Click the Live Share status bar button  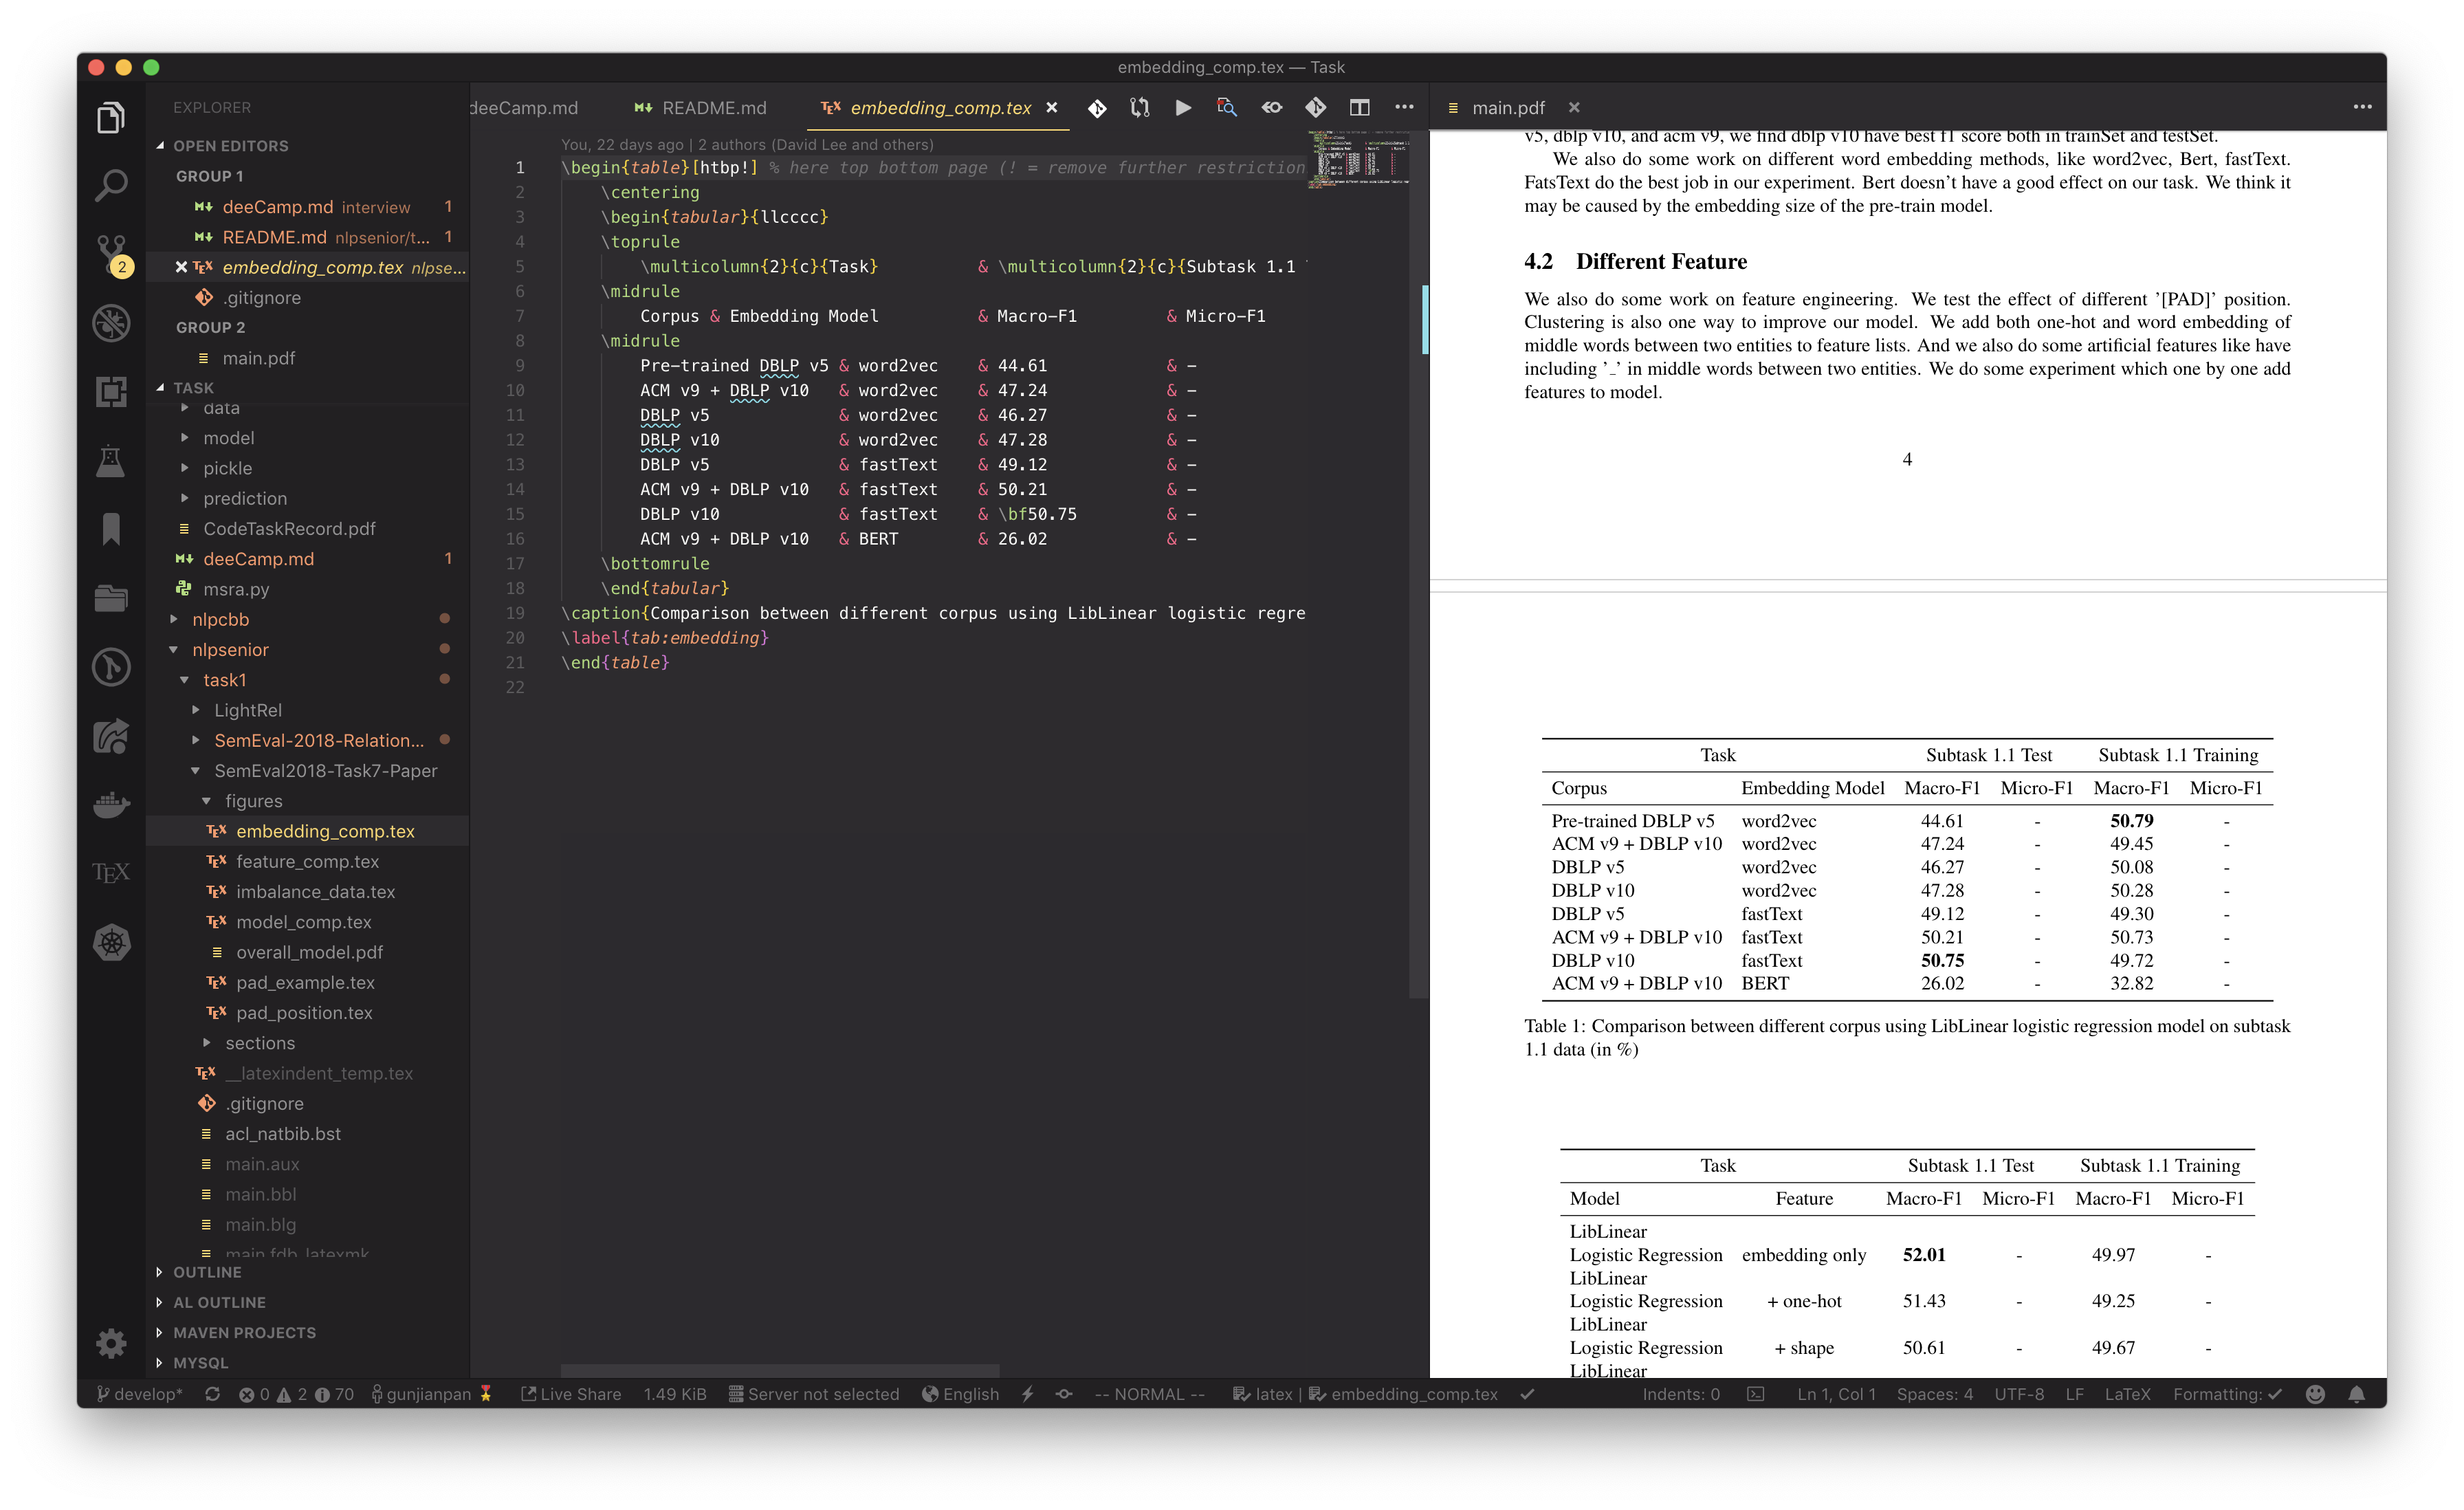point(571,1394)
